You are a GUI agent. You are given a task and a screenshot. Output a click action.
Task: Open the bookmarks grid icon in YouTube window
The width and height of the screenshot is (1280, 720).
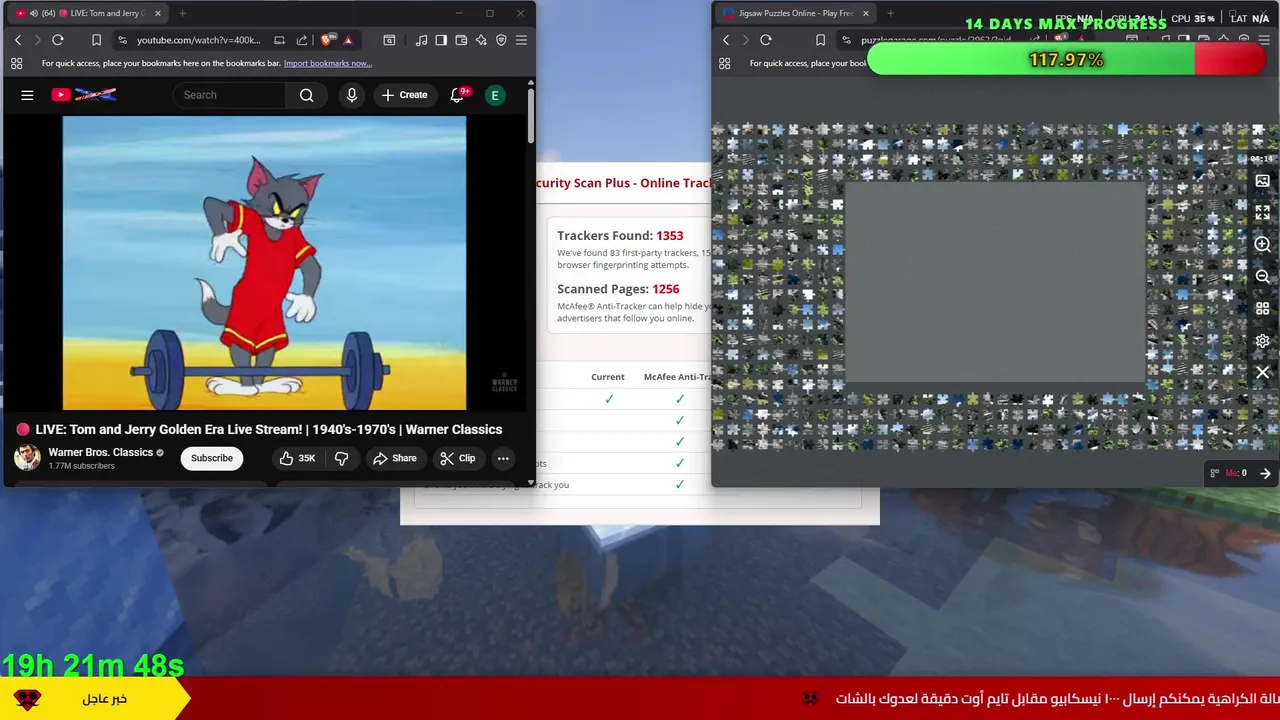pos(16,63)
